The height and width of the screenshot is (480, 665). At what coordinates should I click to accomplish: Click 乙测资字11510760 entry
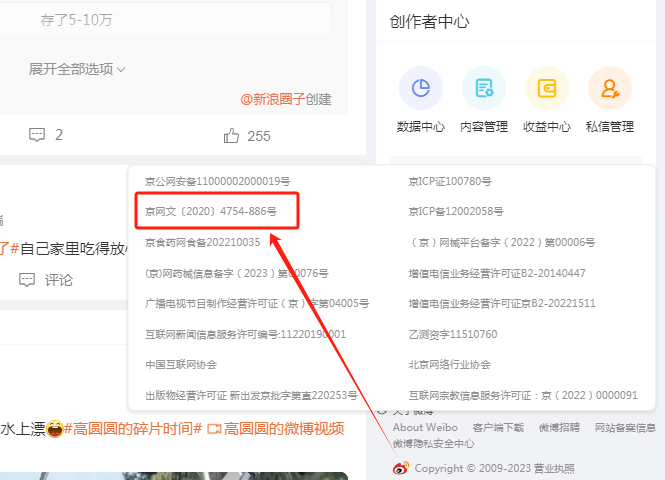pos(453,334)
